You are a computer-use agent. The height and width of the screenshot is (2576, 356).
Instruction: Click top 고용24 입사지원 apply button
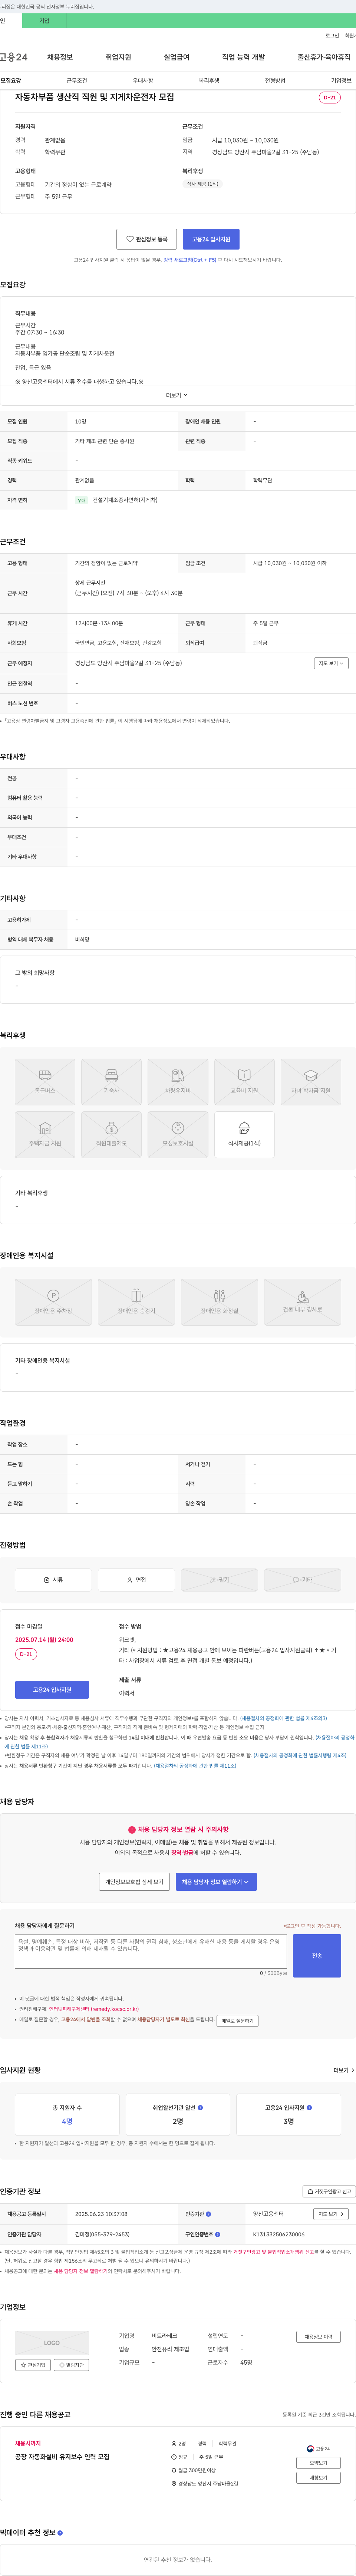click(x=211, y=239)
